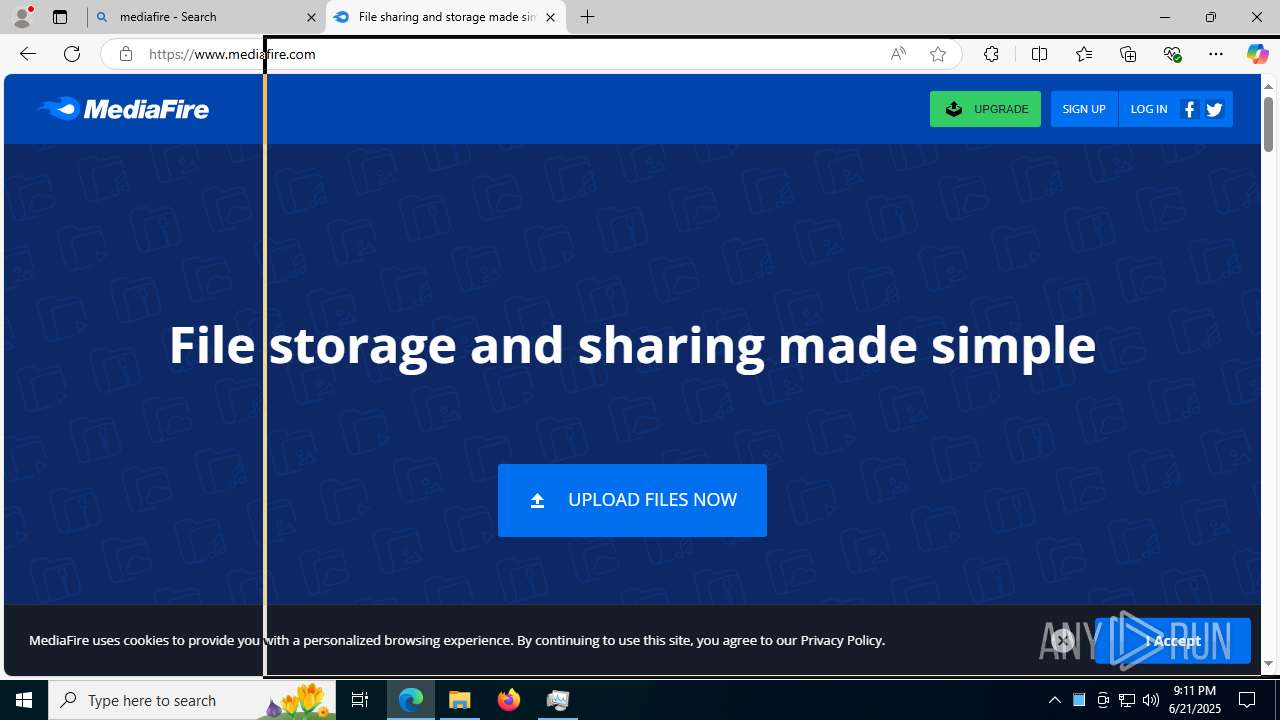
Task: Click the green UPGRADE button
Action: click(985, 109)
